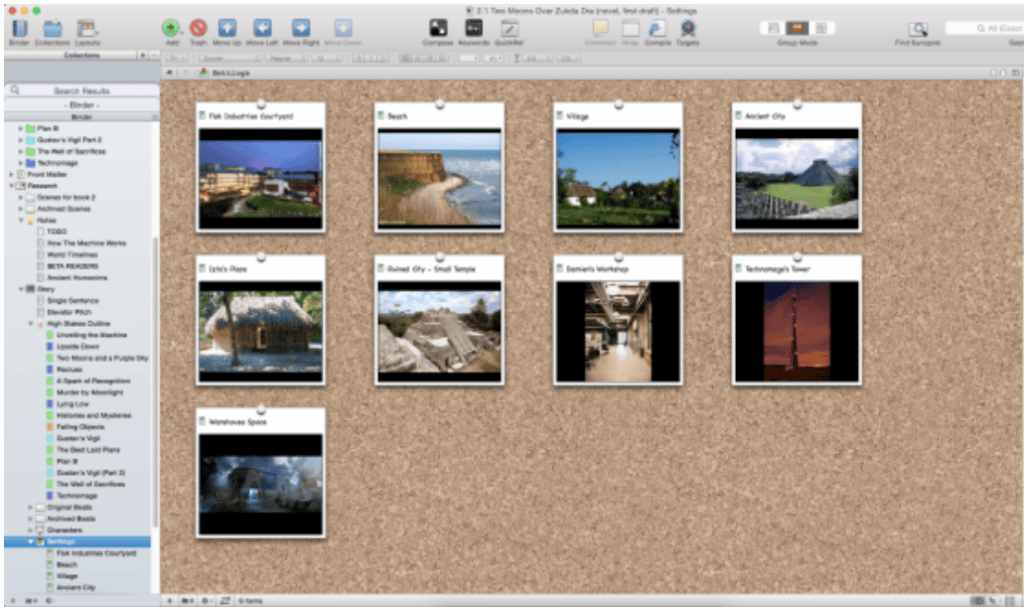Click the green Add item icon
Image resolution: width=1024 pixels, height=607 pixels.
tap(171, 28)
